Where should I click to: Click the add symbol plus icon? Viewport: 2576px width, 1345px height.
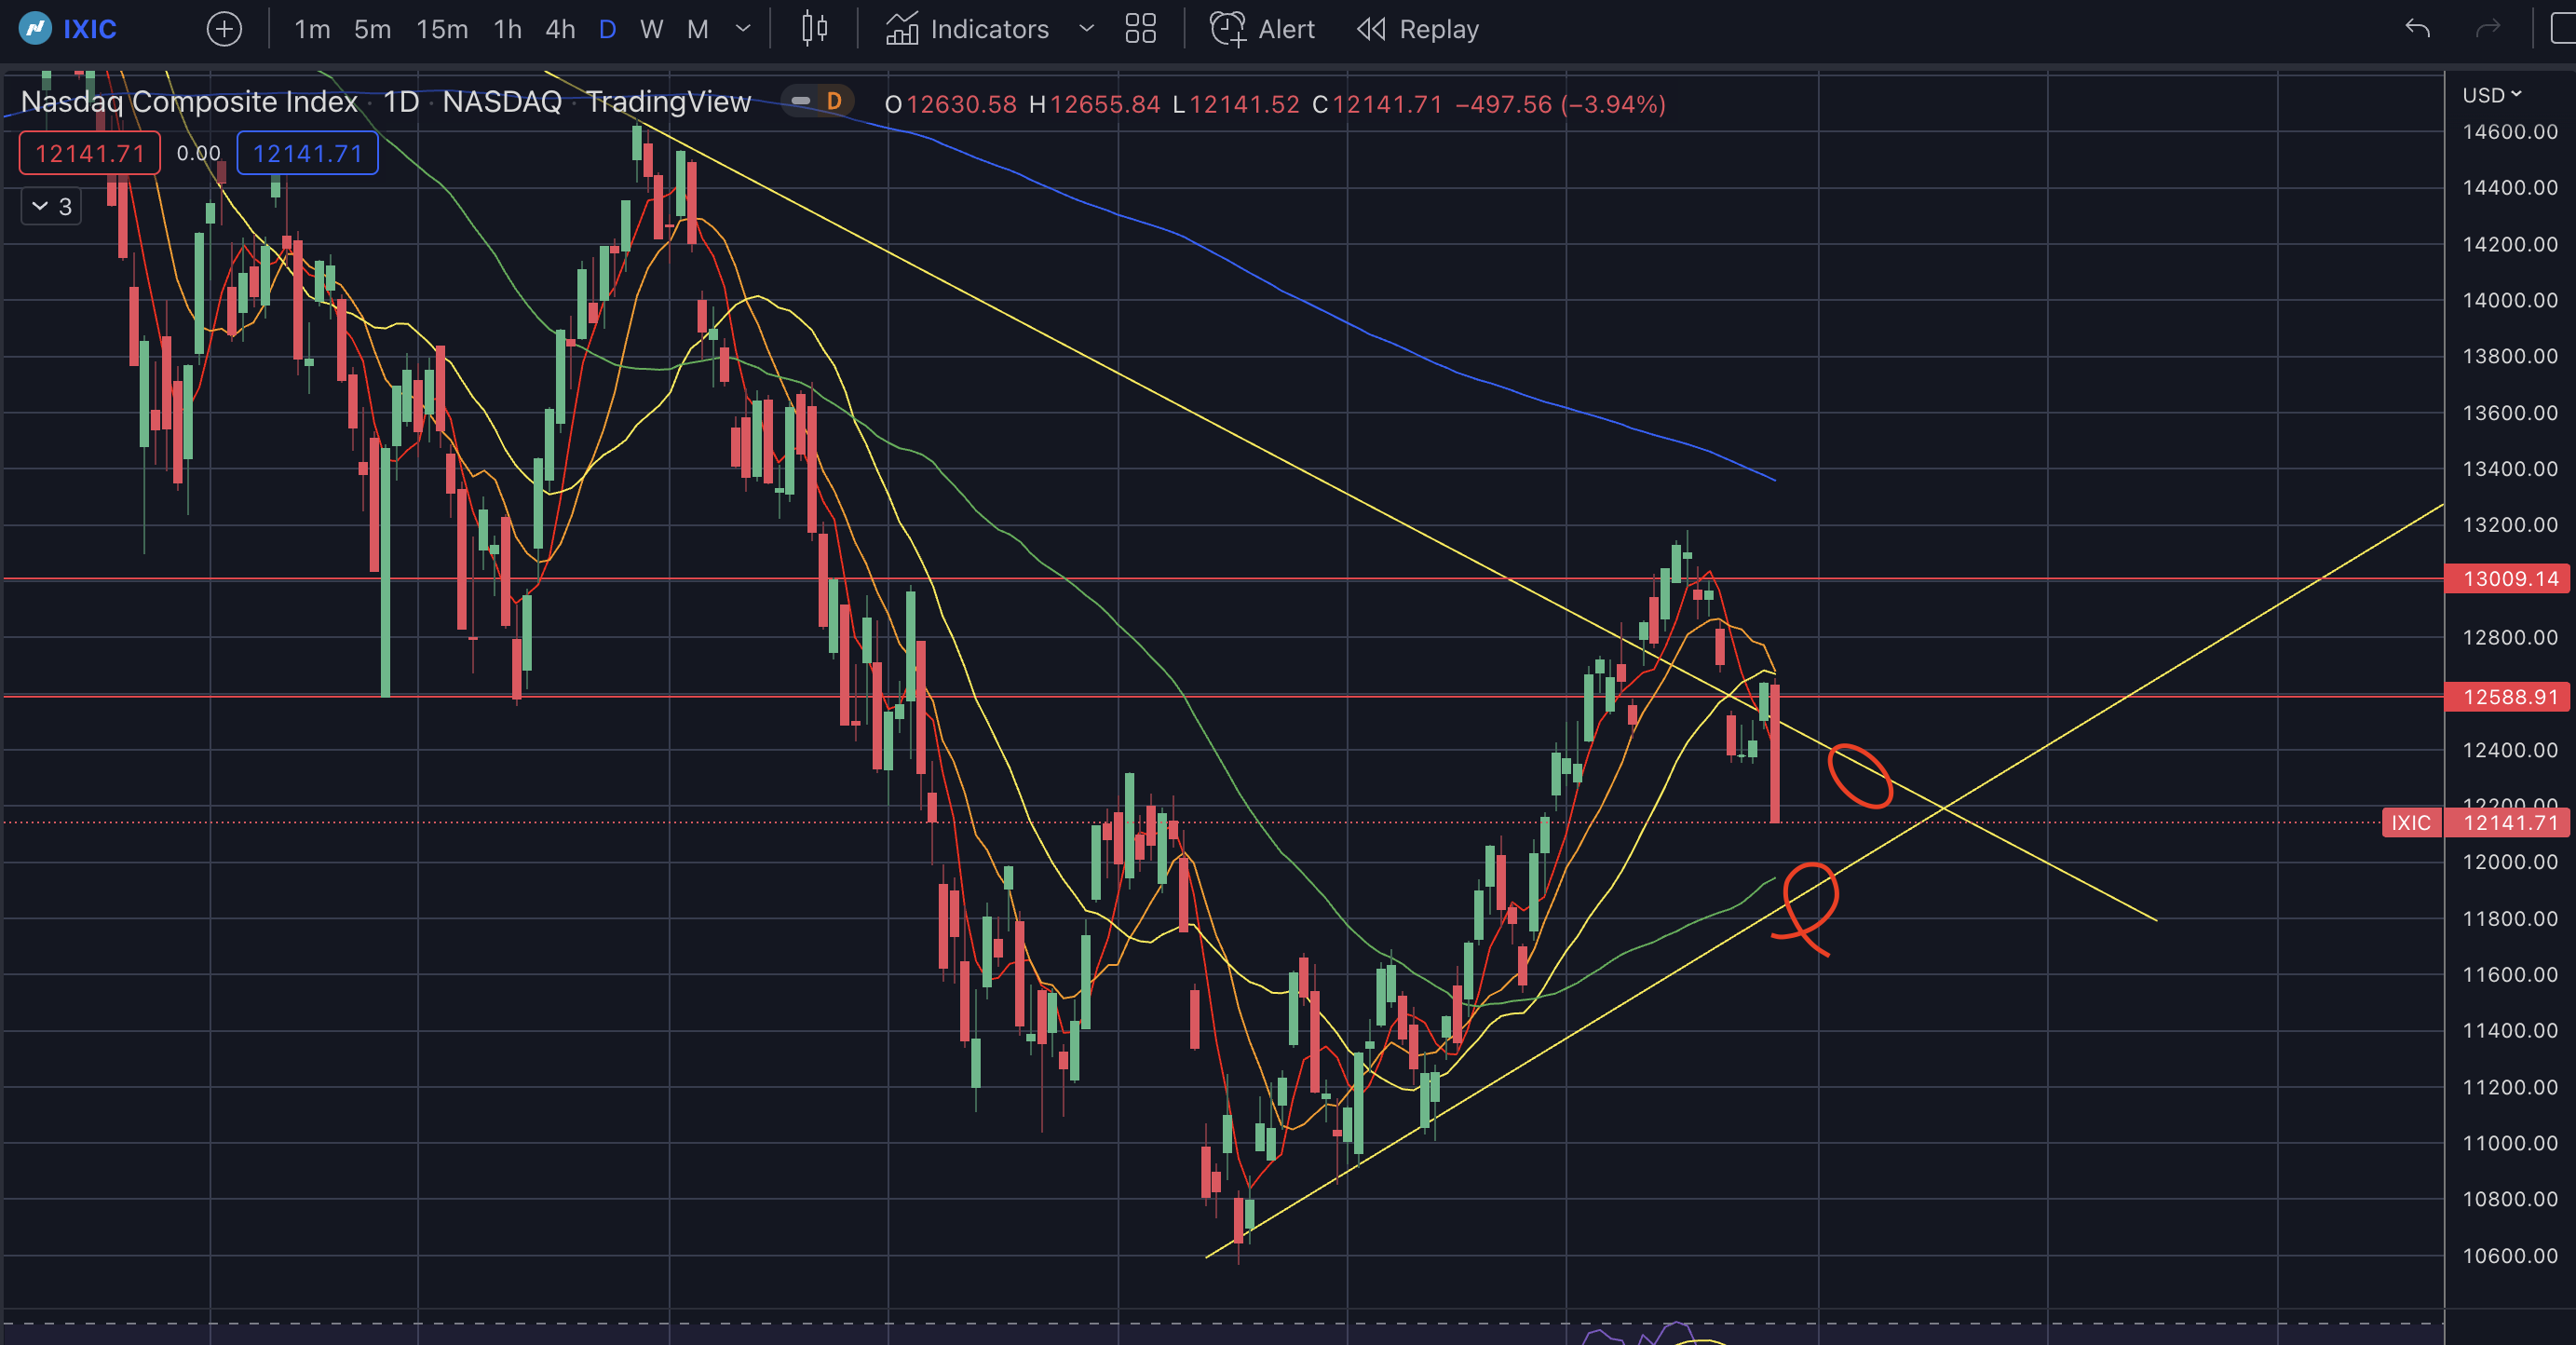point(224,29)
